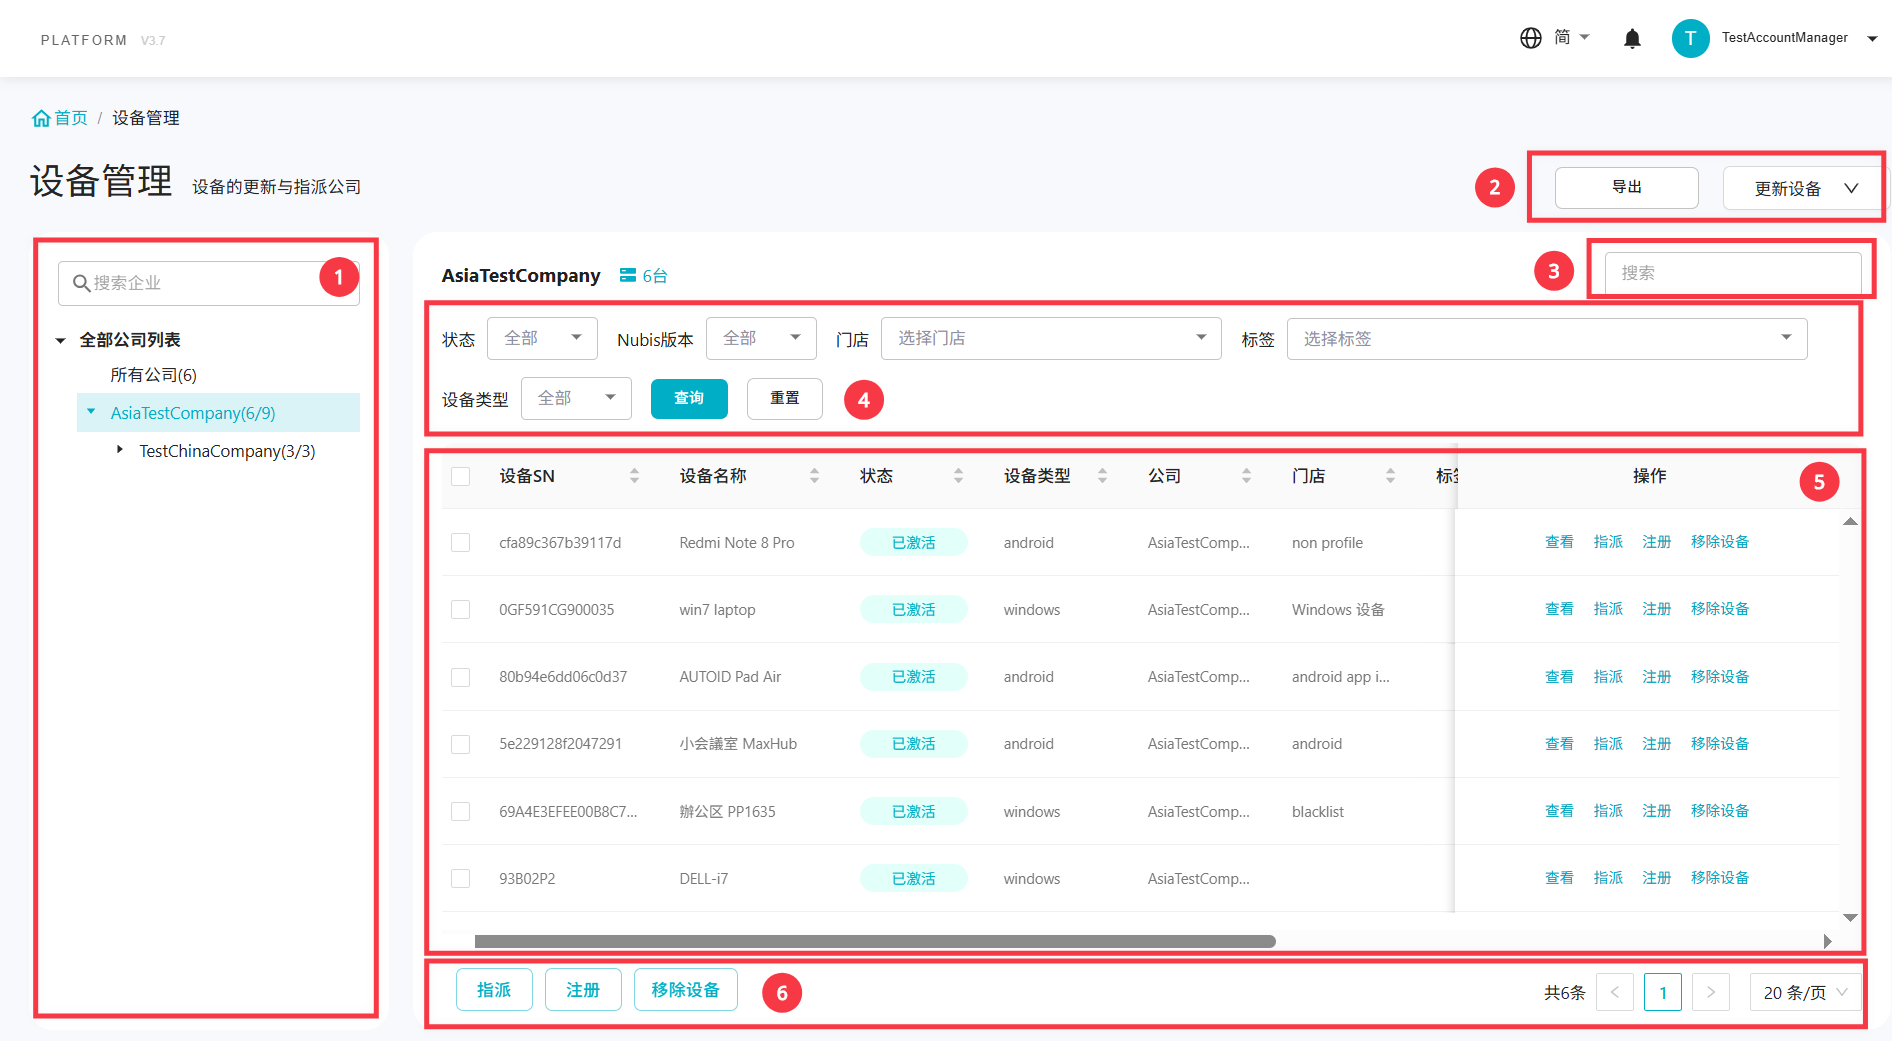
Task: Click the bottom 移除设备 bulk button
Action: (686, 990)
